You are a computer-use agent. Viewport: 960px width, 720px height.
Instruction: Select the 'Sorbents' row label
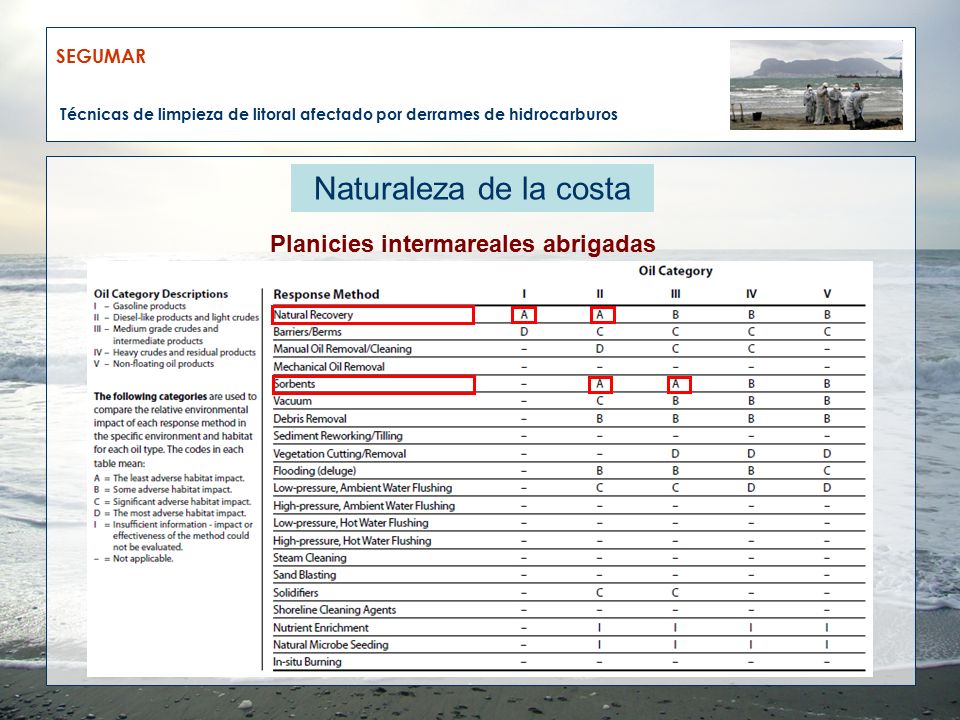(x=294, y=384)
